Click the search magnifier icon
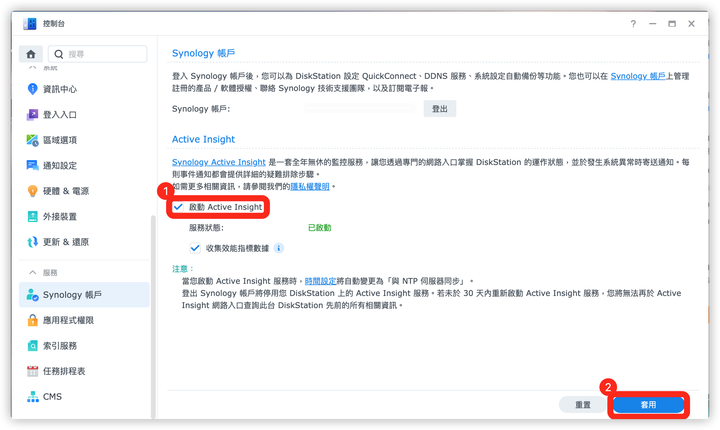The width and height of the screenshot is (720, 430). click(x=59, y=54)
